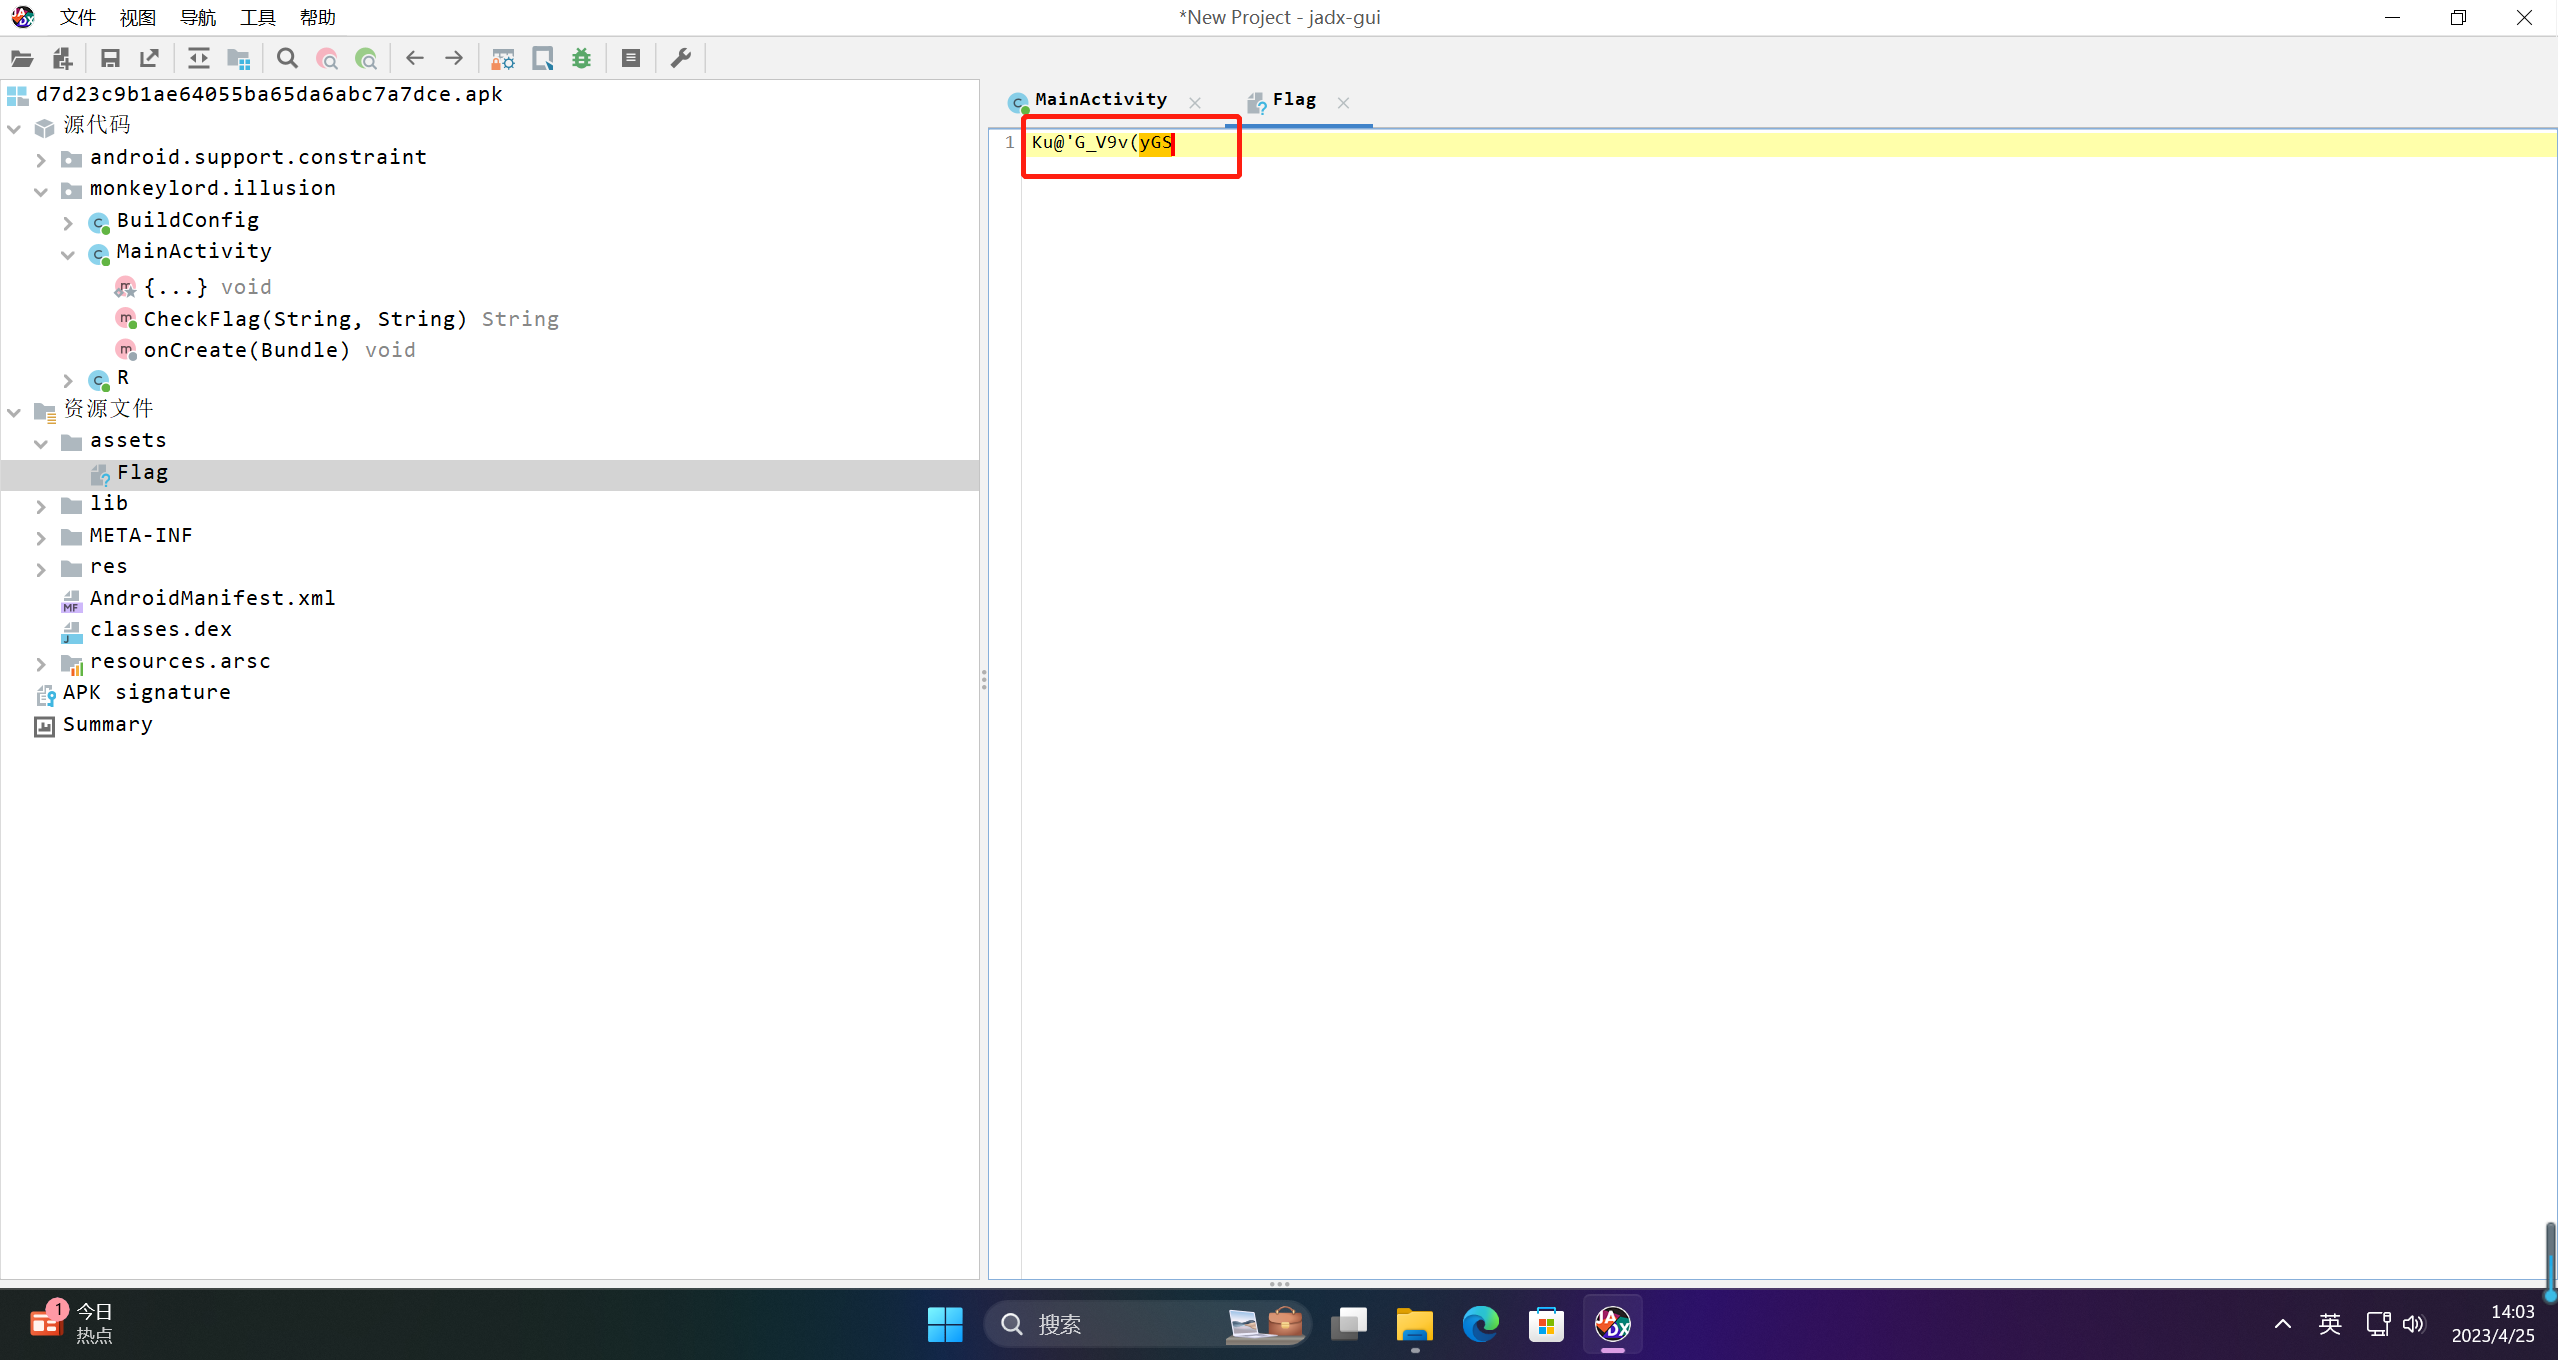Expand the android.support.constraint package
The width and height of the screenshot is (2558, 1360).
[41, 159]
